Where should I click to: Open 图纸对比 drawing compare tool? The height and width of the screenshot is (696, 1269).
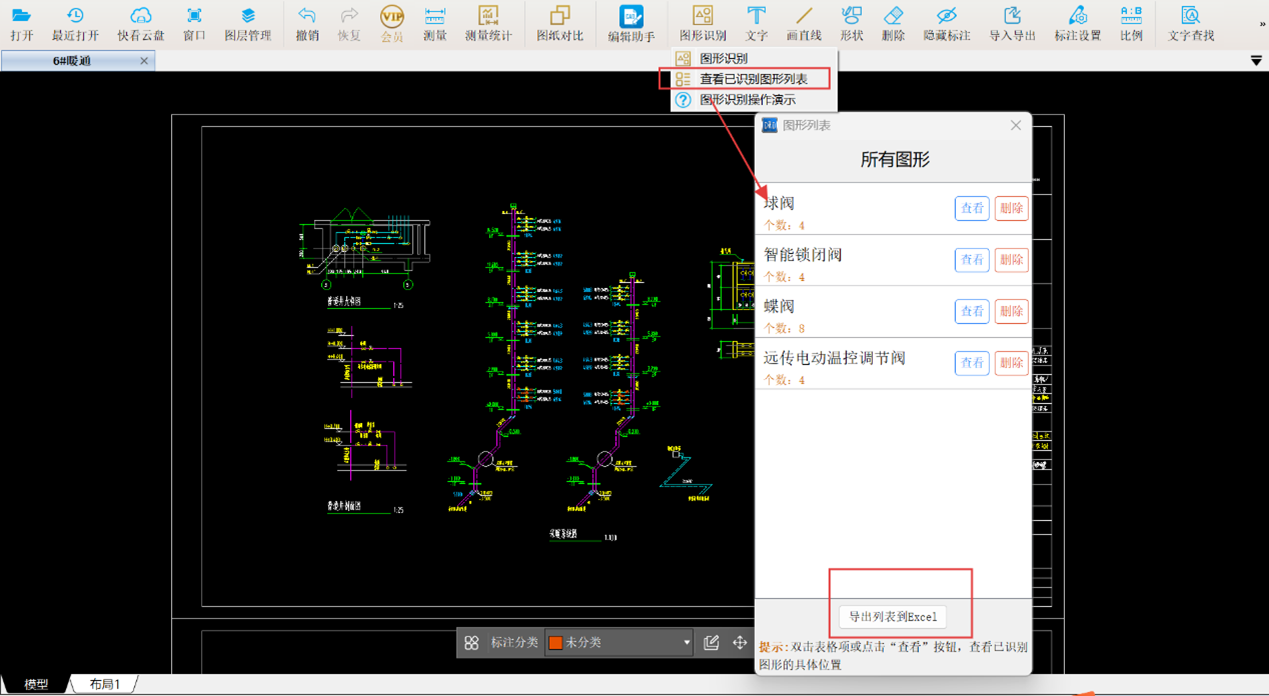point(559,23)
